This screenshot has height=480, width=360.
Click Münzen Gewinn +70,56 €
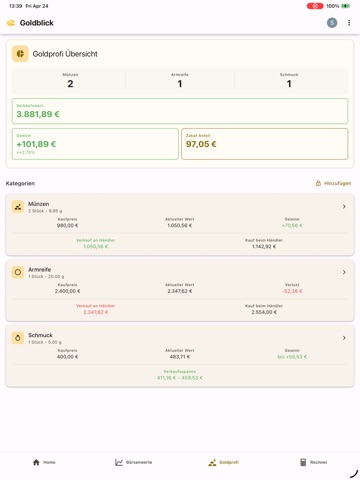292,222
